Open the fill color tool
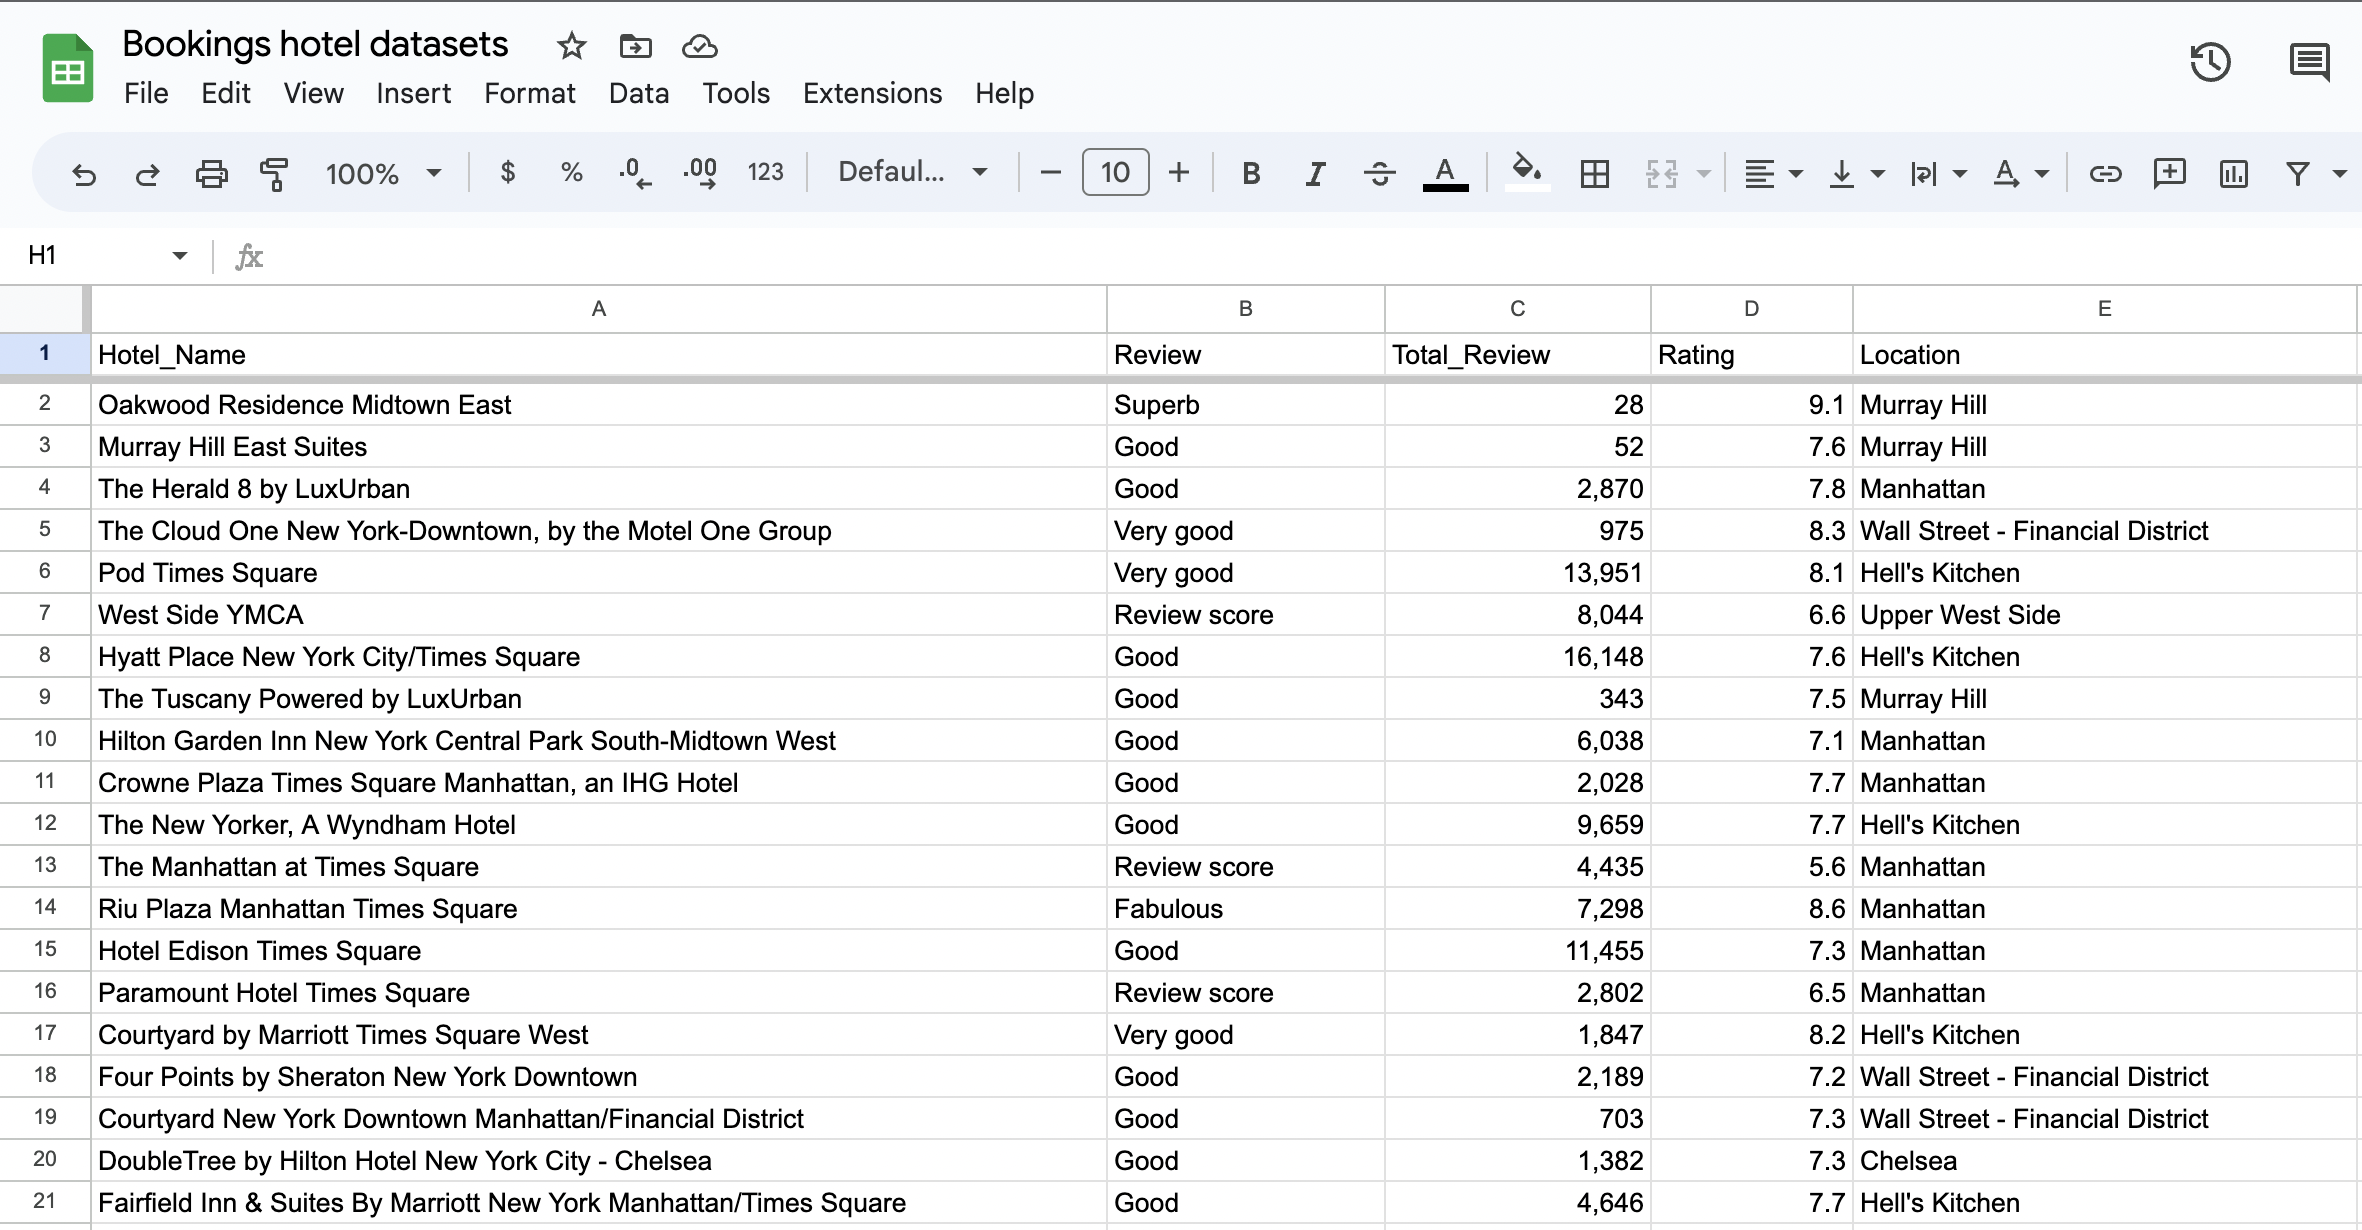Image resolution: width=2362 pixels, height=1230 pixels. point(1526,171)
